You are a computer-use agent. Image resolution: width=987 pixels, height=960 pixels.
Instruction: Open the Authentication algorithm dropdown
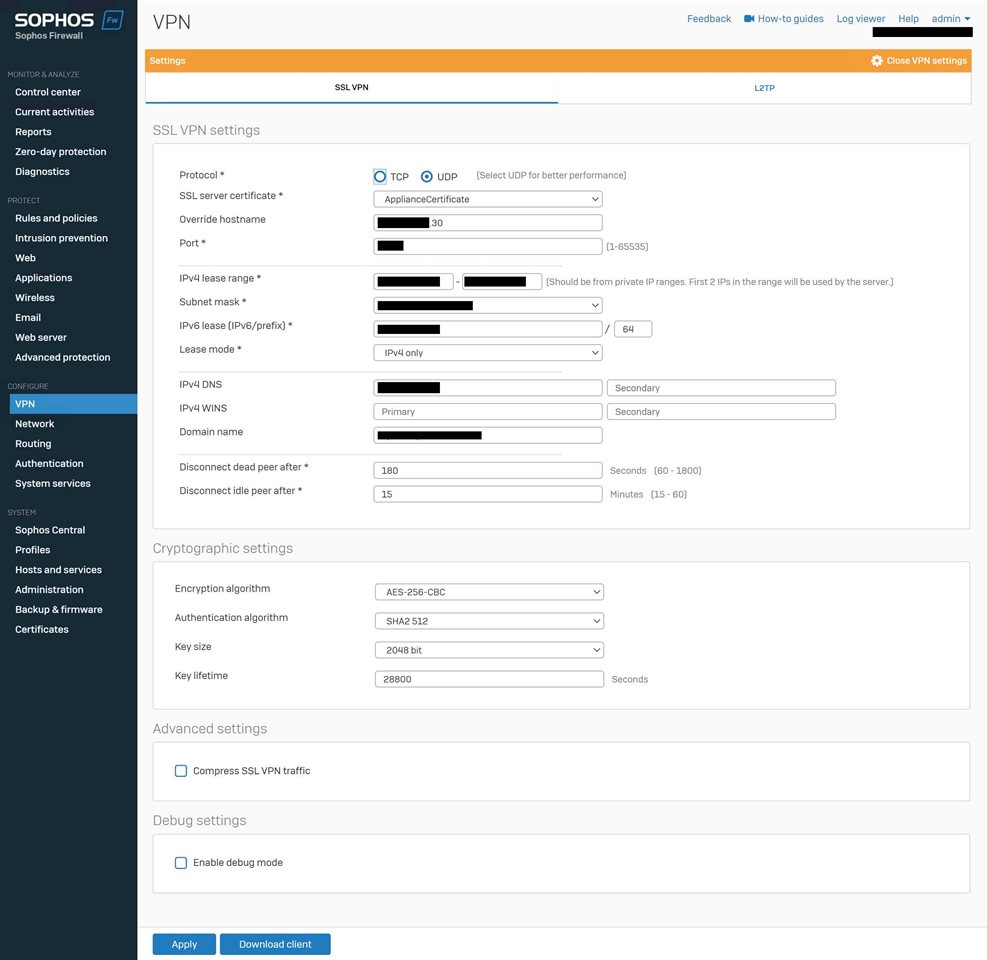point(489,621)
